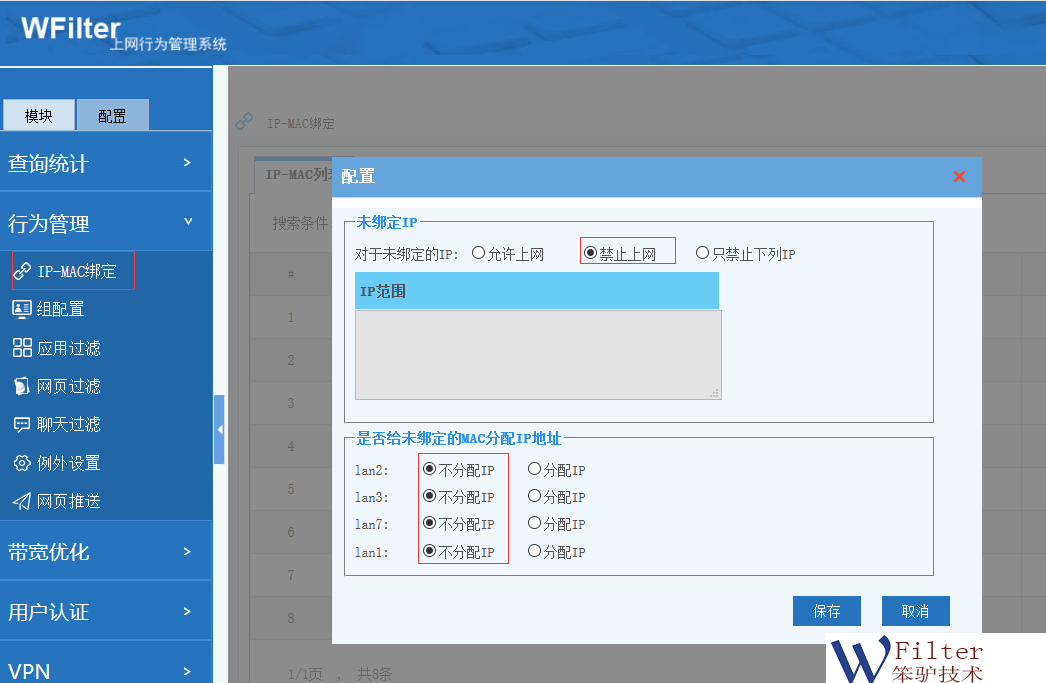Select the 允许上网 radio option
Viewport: 1046px width, 683px height.
(479, 254)
